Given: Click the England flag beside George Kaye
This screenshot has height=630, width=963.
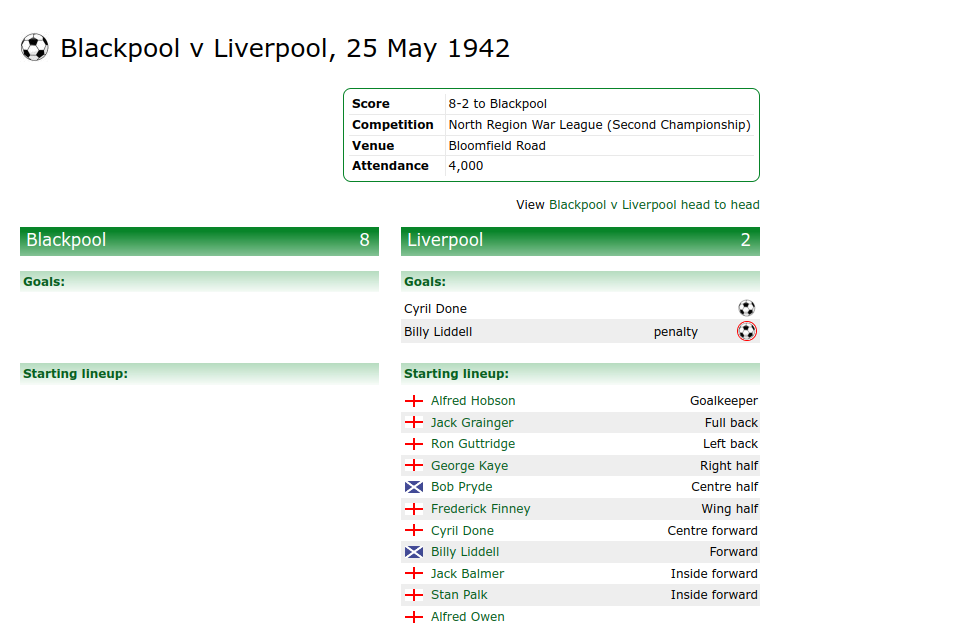Looking at the screenshot, I should pyautogui.click(x=414, y=466).
